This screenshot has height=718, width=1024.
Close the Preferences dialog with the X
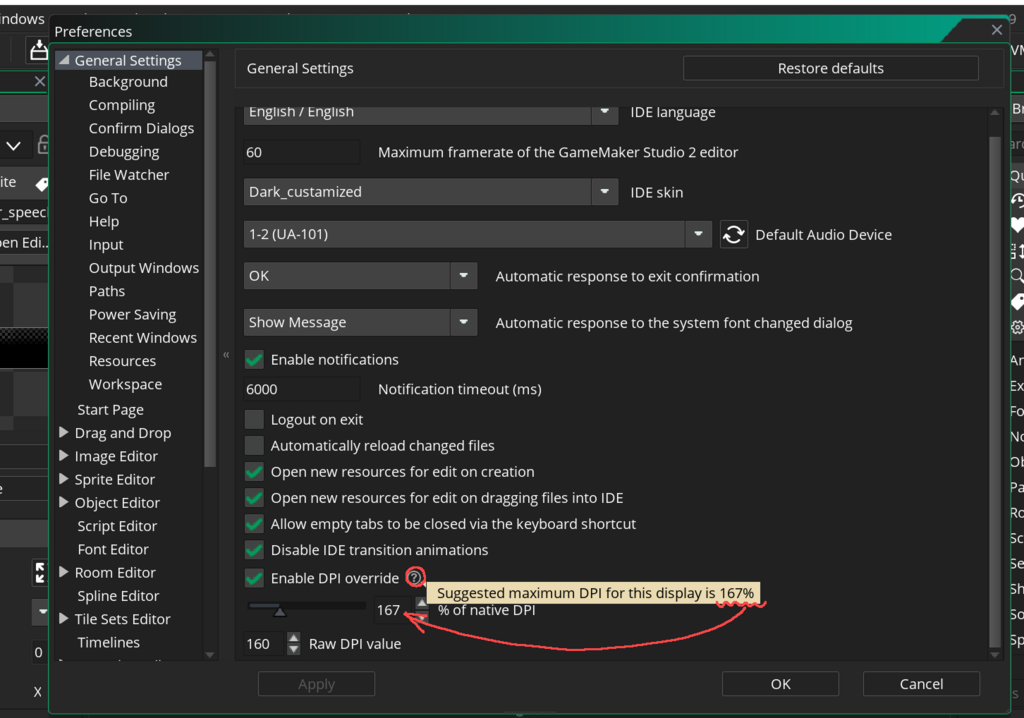pyautogui.click(x=997, y=29)
